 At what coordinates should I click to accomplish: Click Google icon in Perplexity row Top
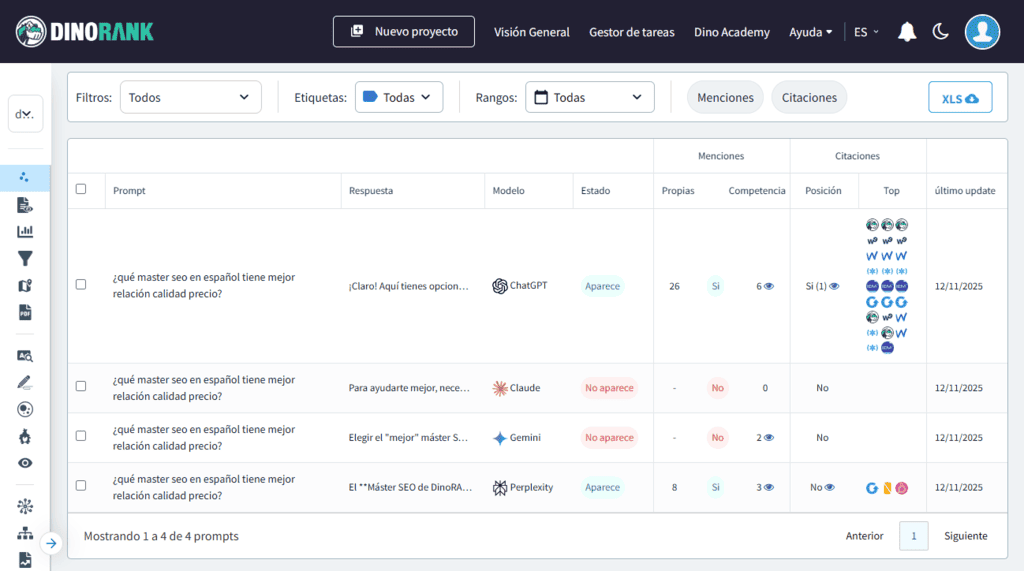872,488
